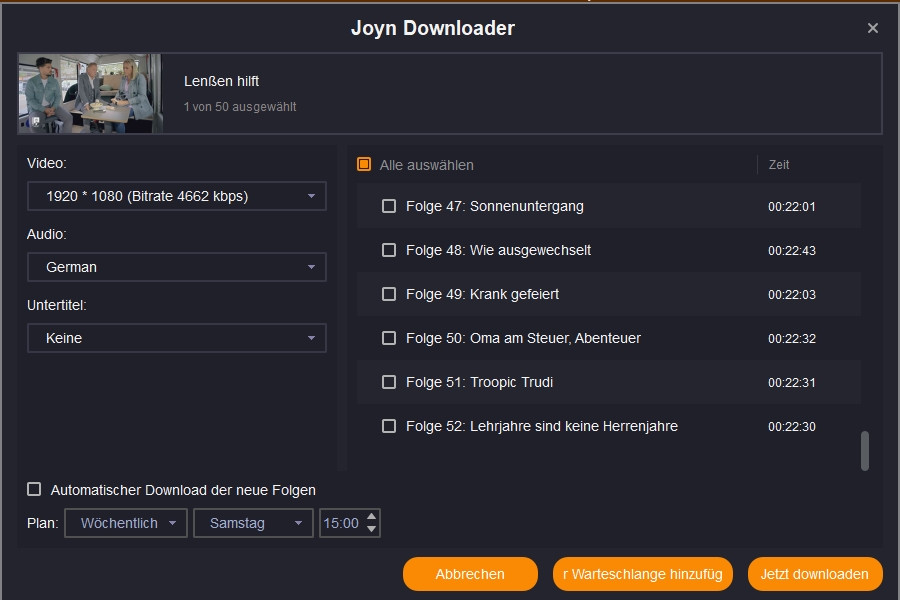This screenshot has height=600, width=900.
Task: Click the Lenßen hilft show thumbnail
Action: coord(90,93)
